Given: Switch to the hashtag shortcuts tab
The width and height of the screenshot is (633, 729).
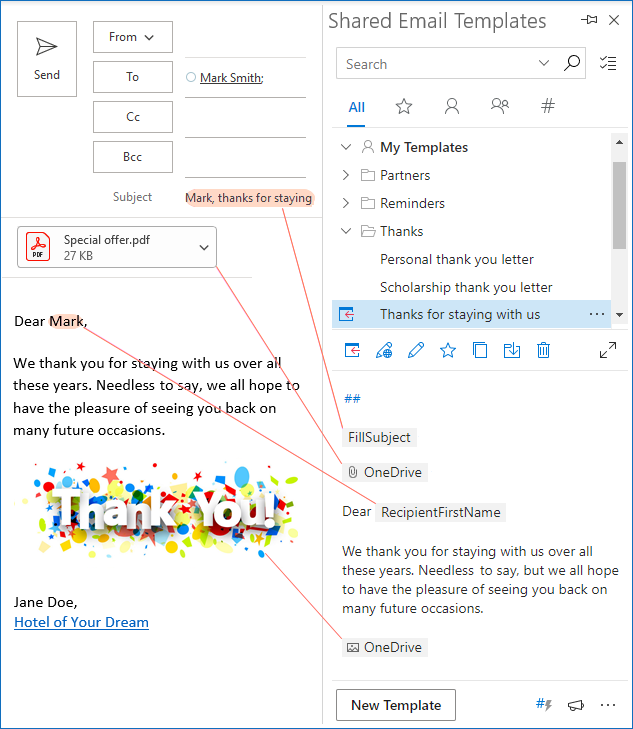Looking at the screenshot, I should pos(548,106).
